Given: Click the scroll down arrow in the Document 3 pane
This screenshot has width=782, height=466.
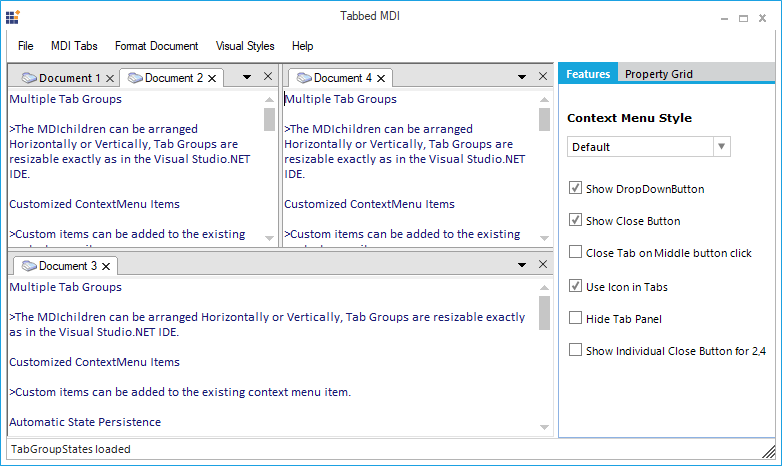Looking at the screenshot, I should click(544, 427).
